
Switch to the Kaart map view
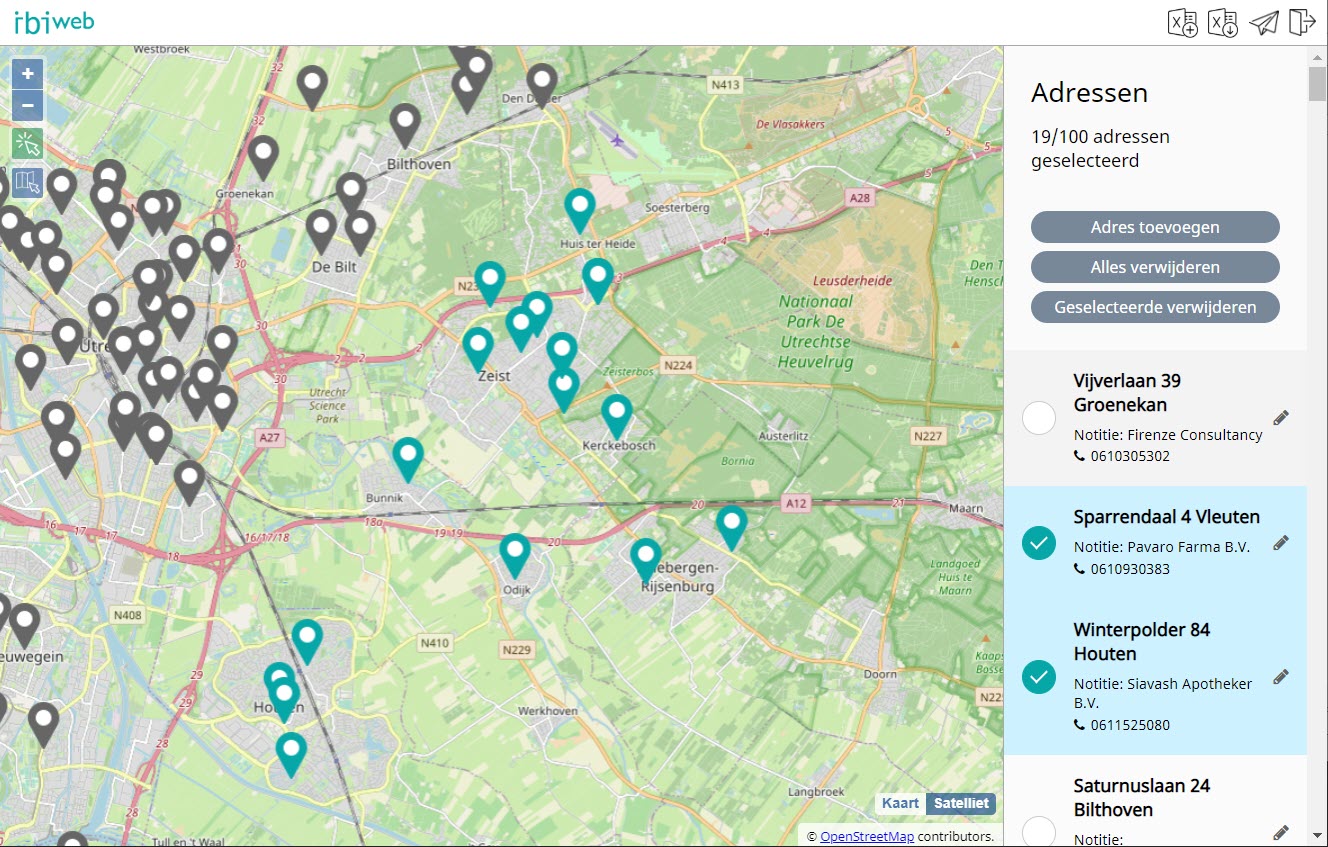(x=900, y=803)
